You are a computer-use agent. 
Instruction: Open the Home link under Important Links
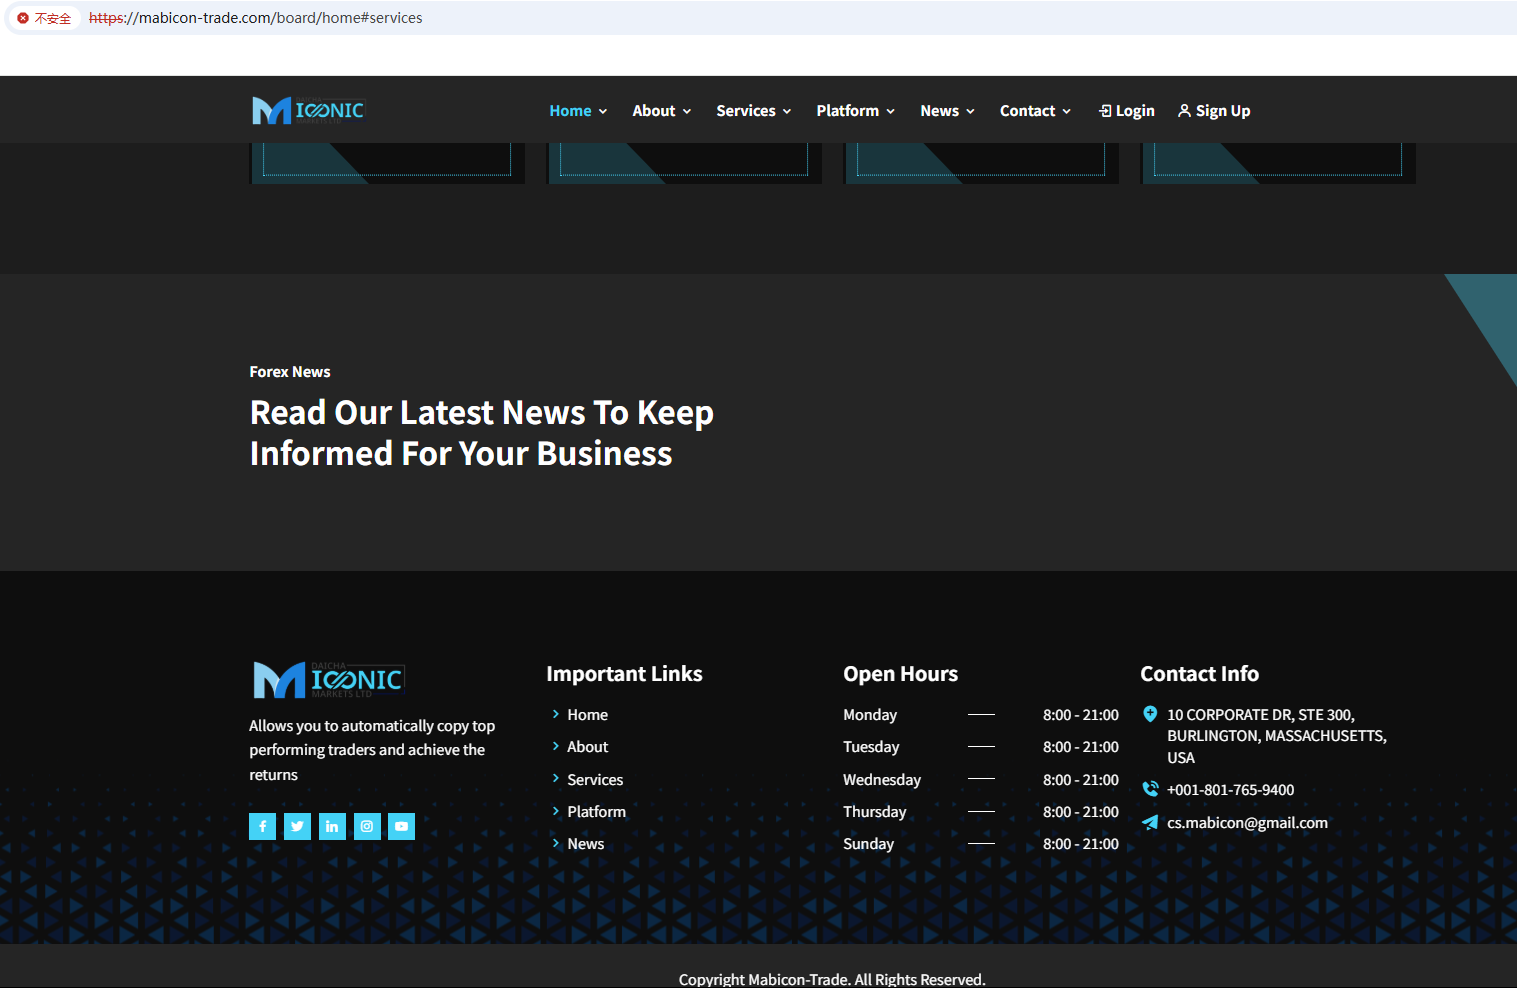pyautogui.click(x=588, y=715)
